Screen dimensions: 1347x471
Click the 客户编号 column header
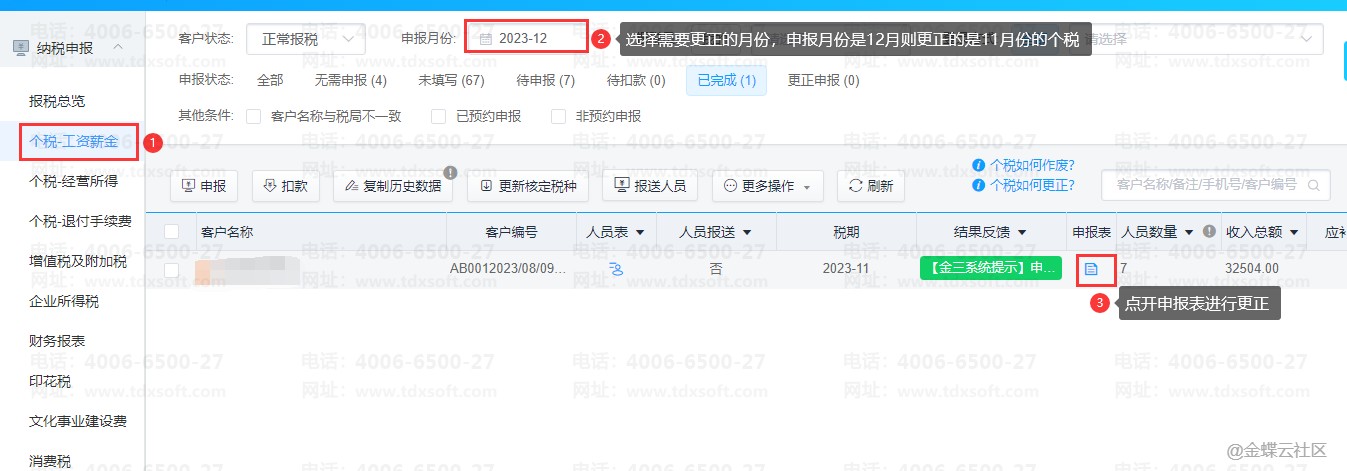pyautogui.click(x=511, y=232)
